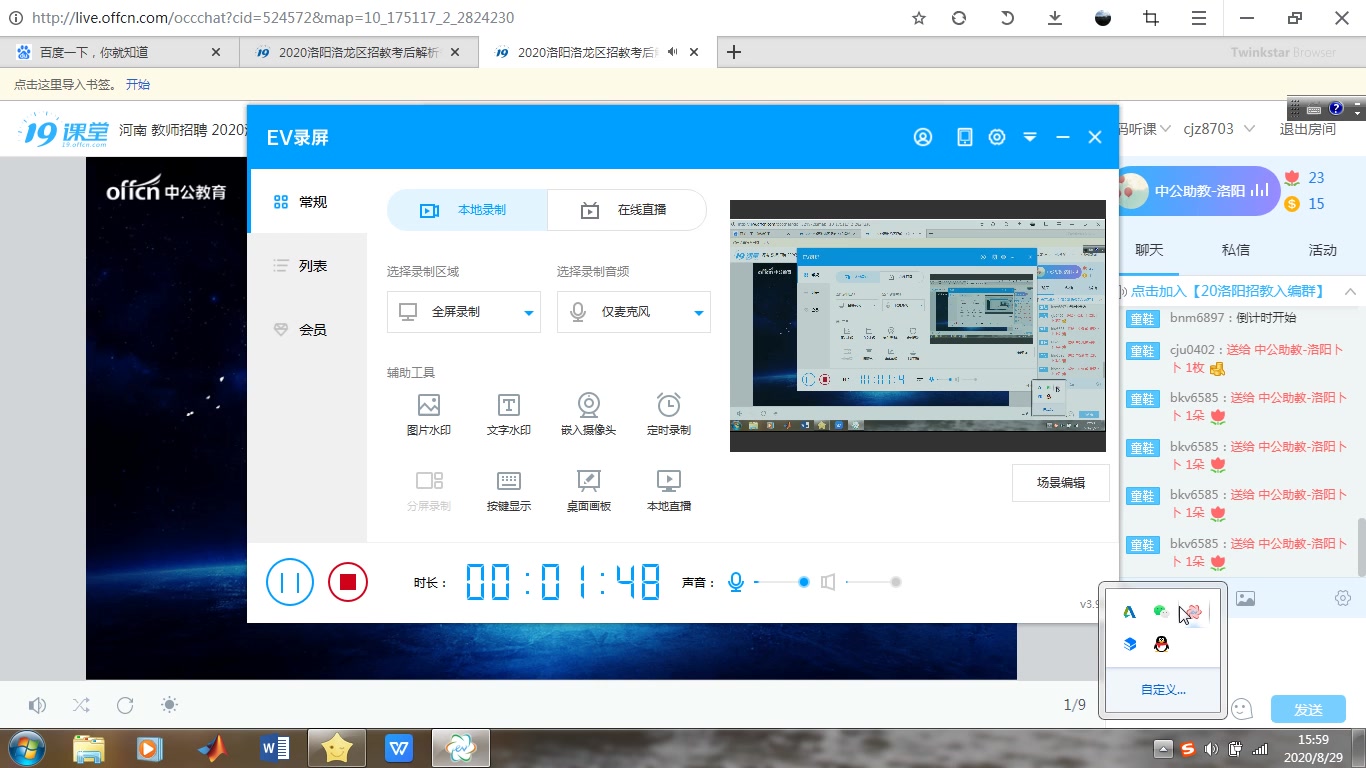Collapse the hidden tray icons arrow
This screenshot has height=768, width=1366.
point(1162,749)
